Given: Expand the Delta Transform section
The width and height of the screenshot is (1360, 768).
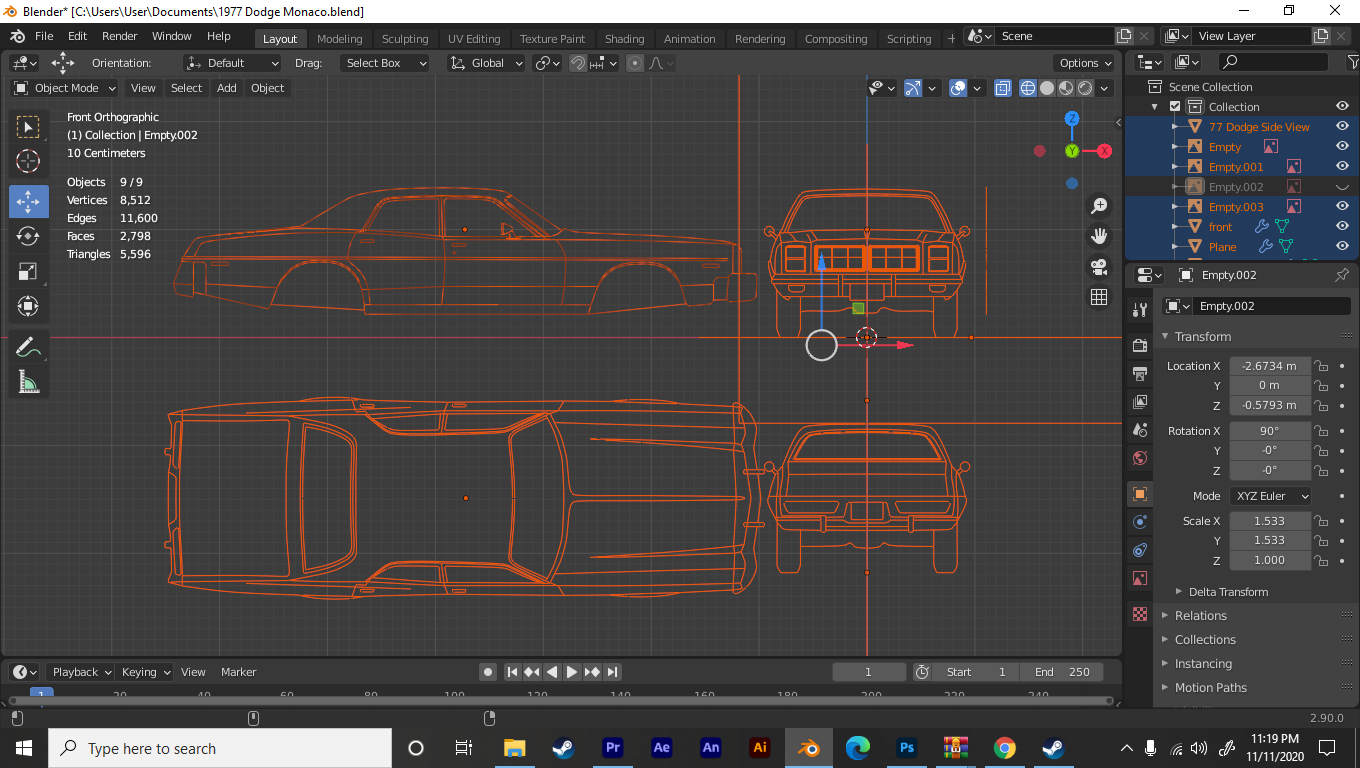Looking at the screenshot, I should tap(1227, 592).
